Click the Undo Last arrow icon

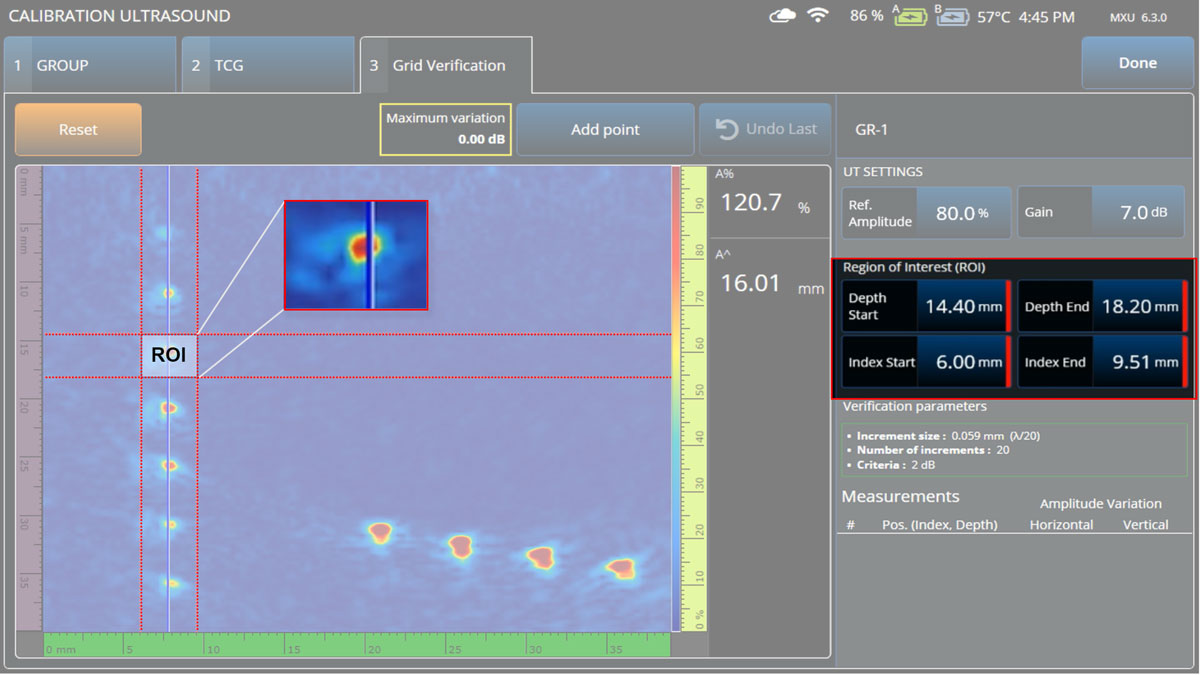tap(727, 129)
